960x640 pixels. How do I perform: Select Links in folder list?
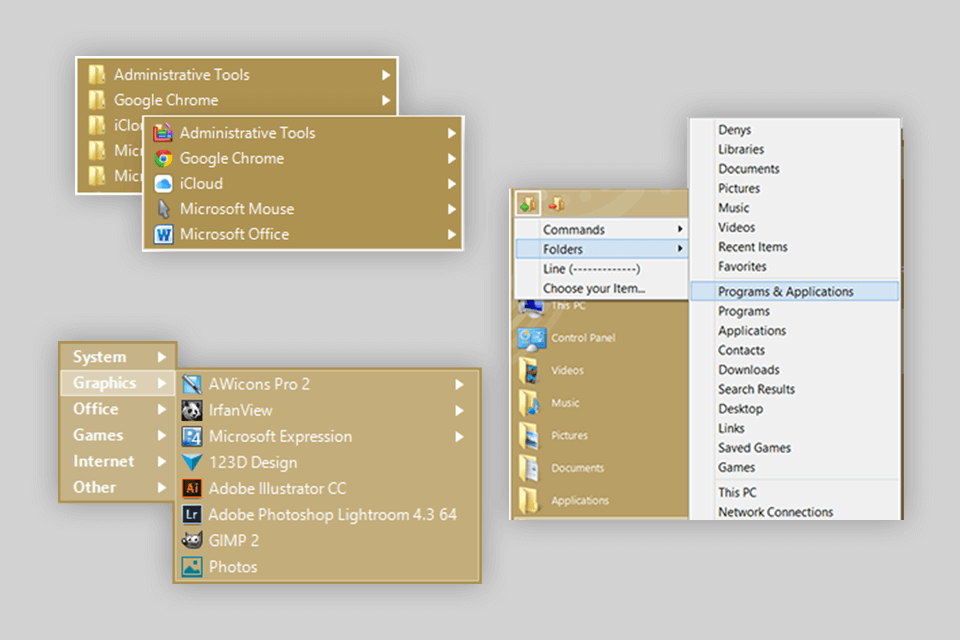[x=795, y=429]
